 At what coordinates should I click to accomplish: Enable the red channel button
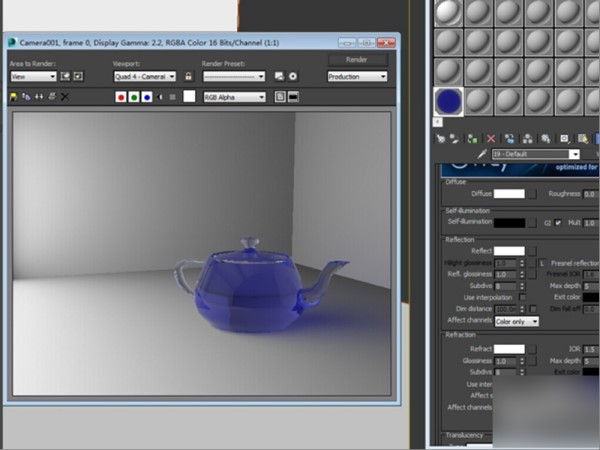[121, 97]
